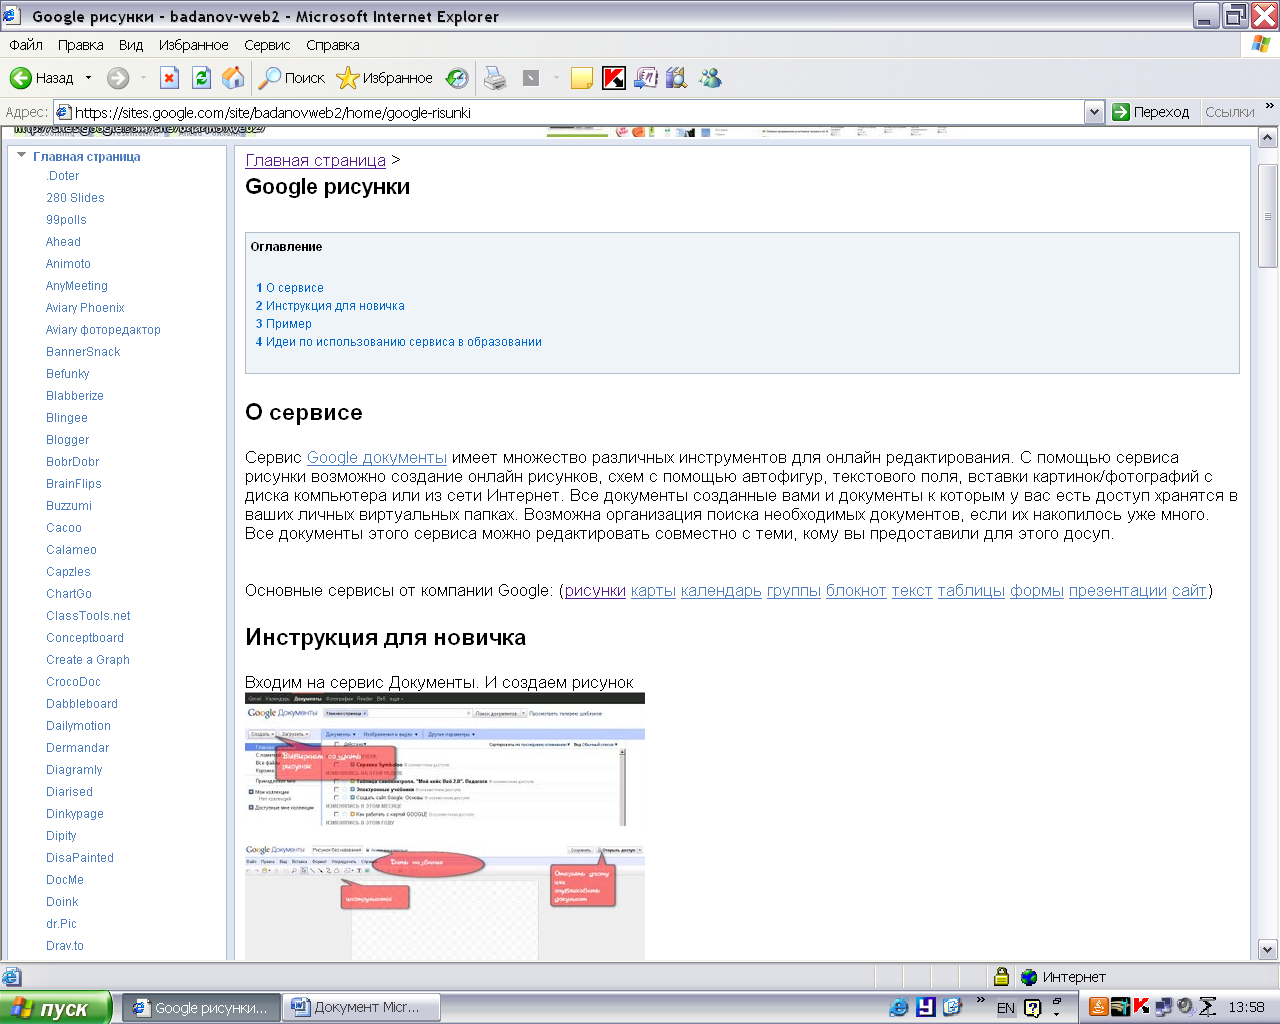
Task: Switch to Документ Microsoft Word taskbar button
Action: pos(363,1007)
